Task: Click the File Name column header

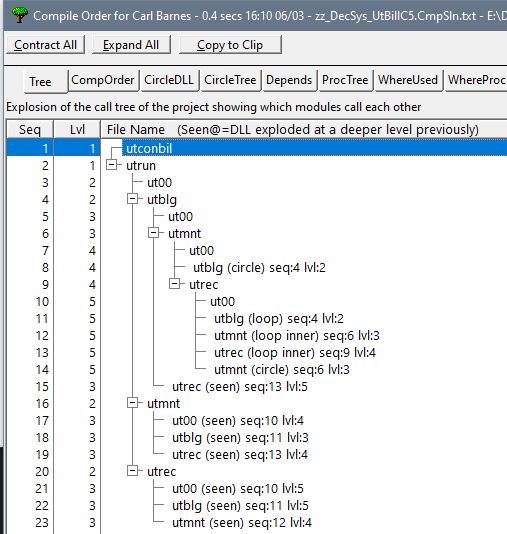Action: point(304,129)
